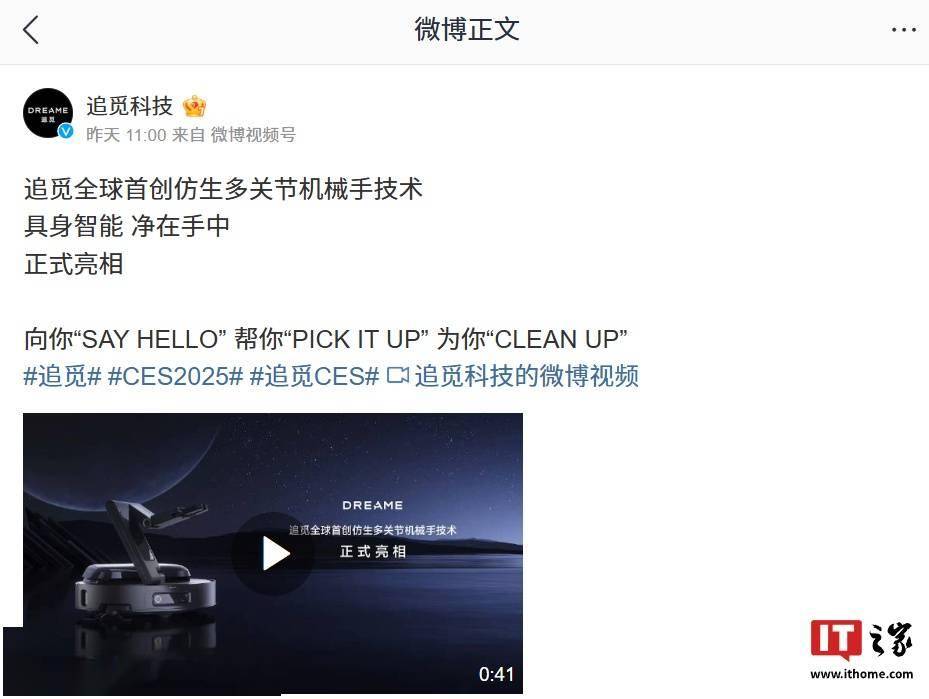The image size is (929, 699).
Task: Open the three-dot more options menu
Action: pos(904,30)
